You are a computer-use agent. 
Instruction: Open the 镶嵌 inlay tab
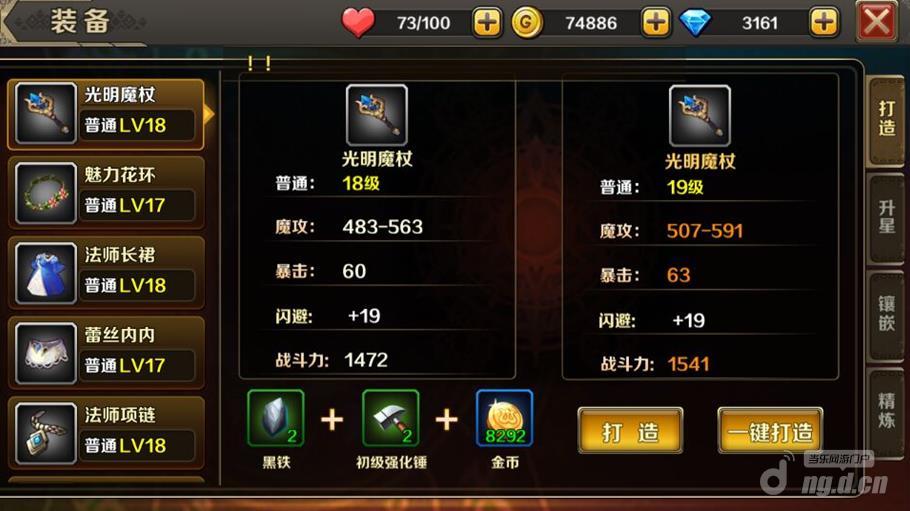click(x=886, y=314)
